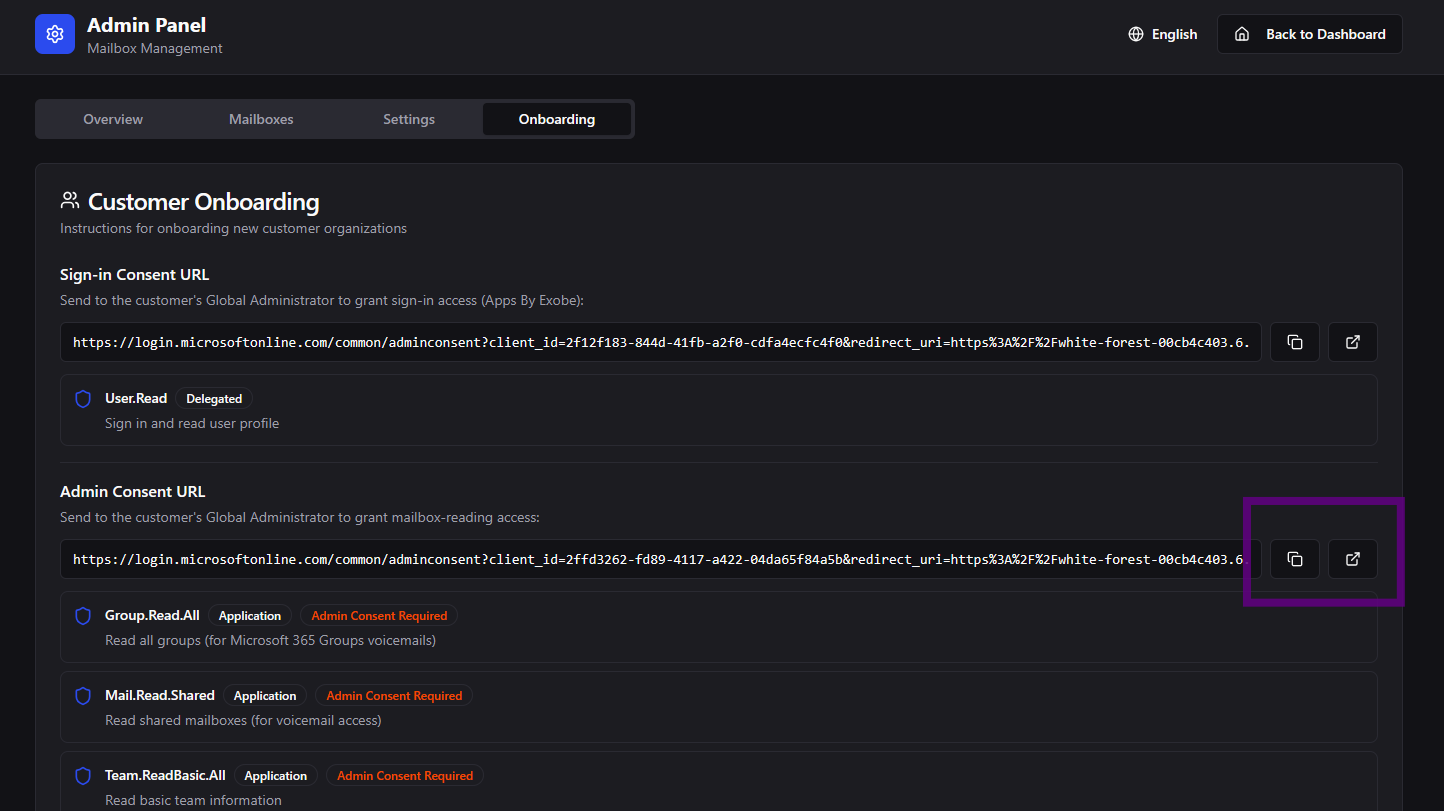Click the Admin Panel gear logo
The height and width of the screenshot is (811, 1444).
point(55,34)
